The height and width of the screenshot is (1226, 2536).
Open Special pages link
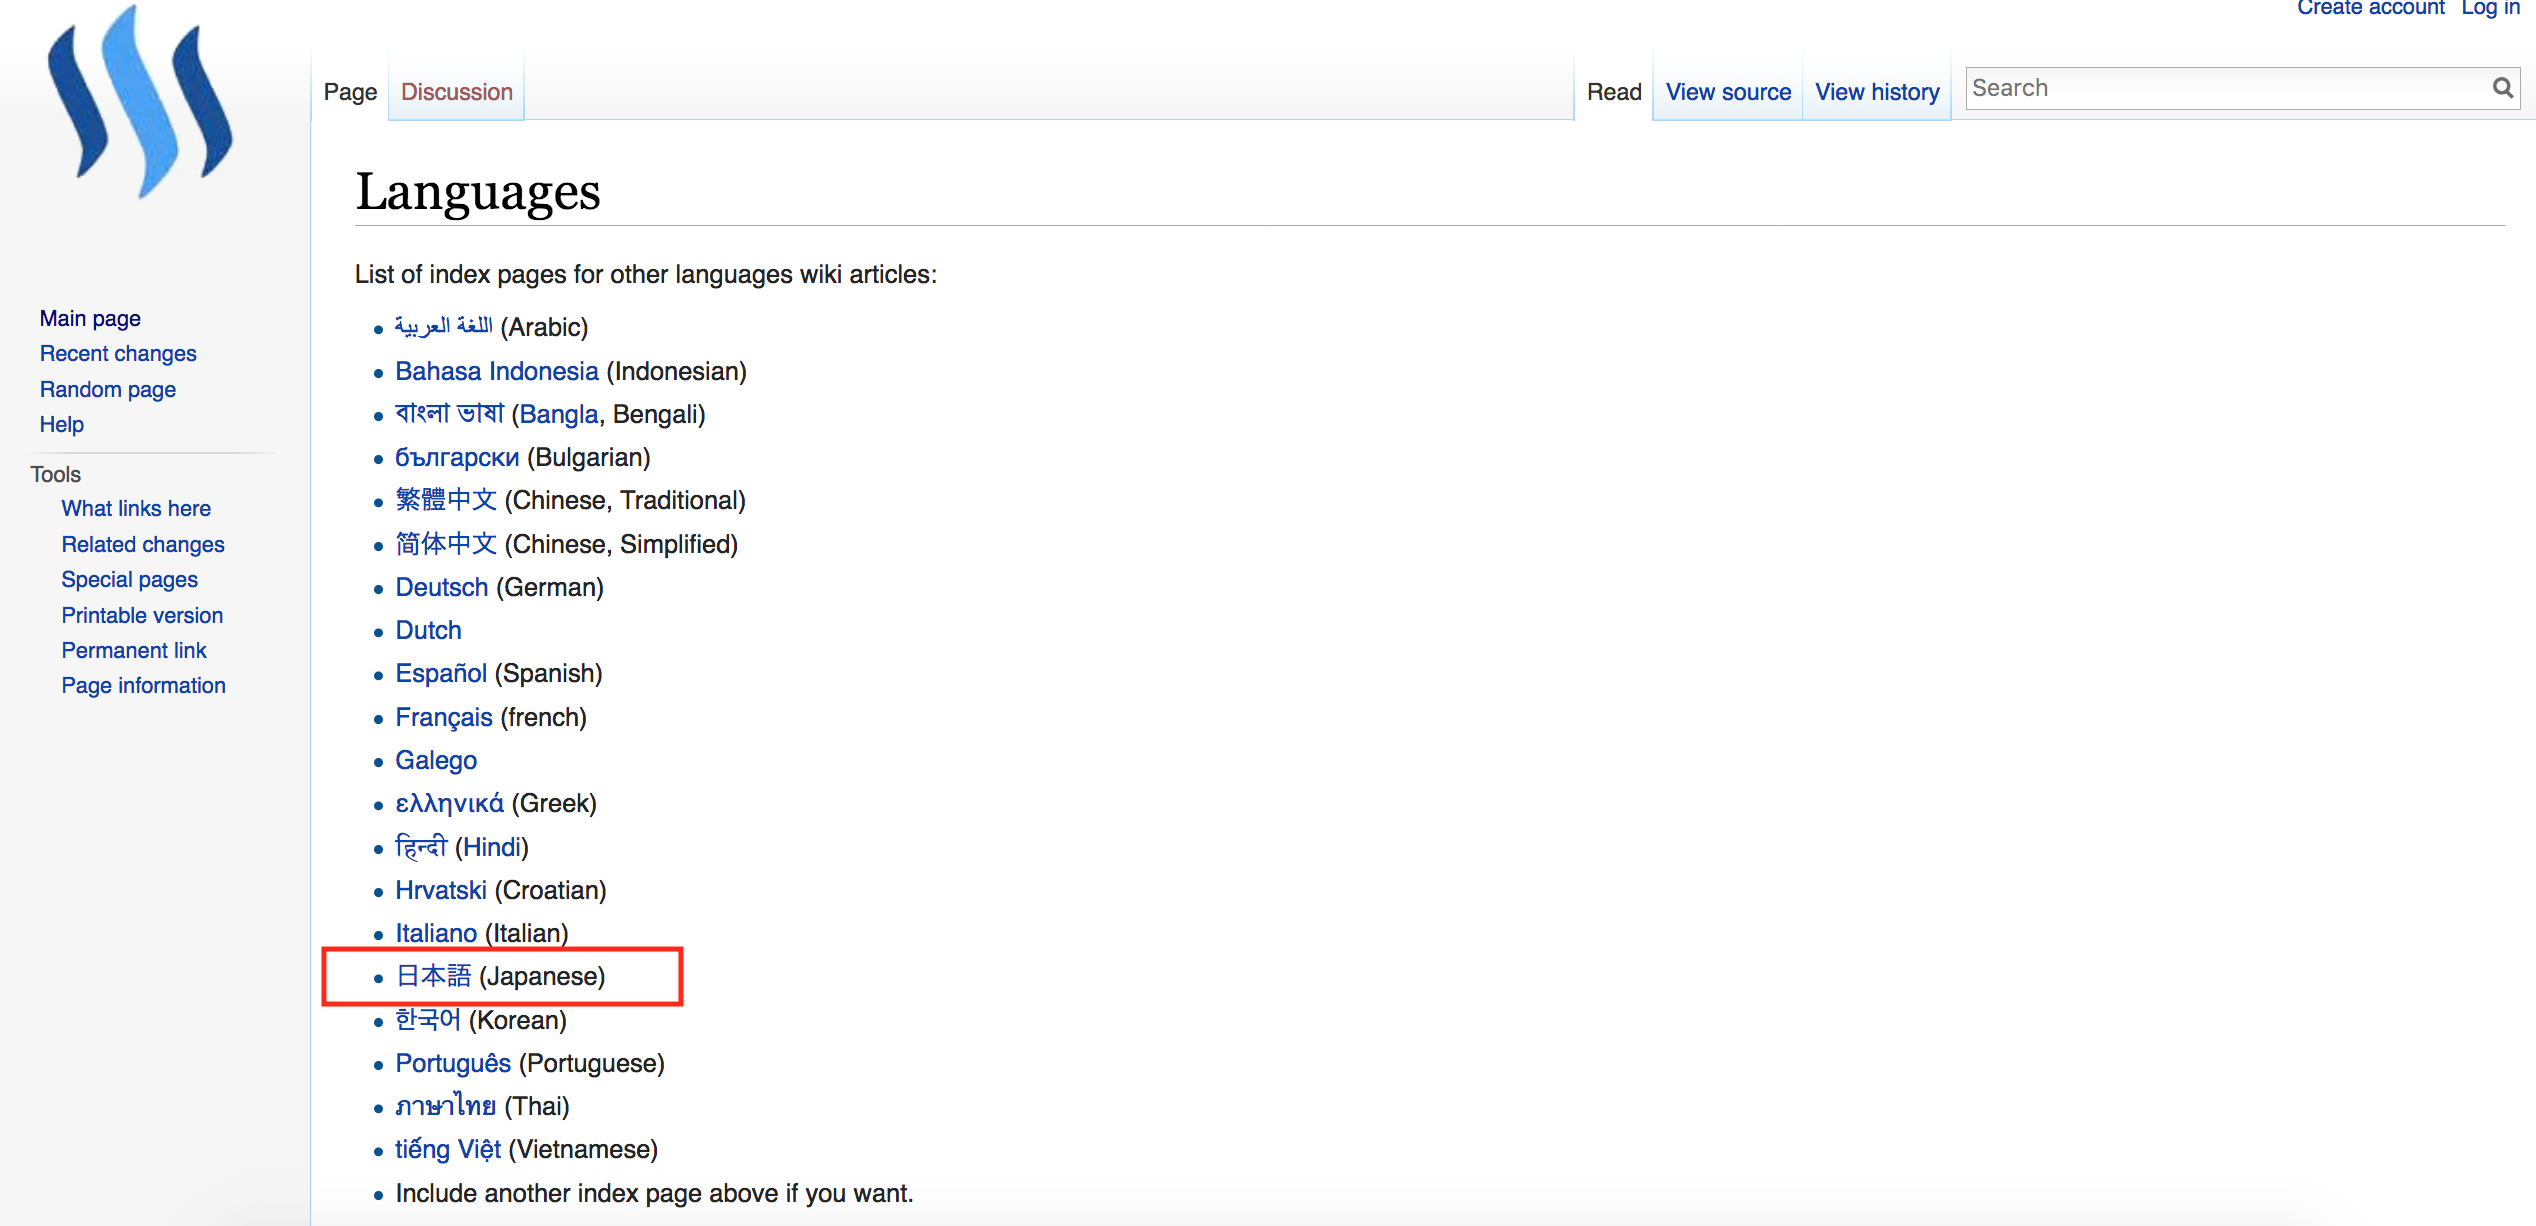pos(130,579)
